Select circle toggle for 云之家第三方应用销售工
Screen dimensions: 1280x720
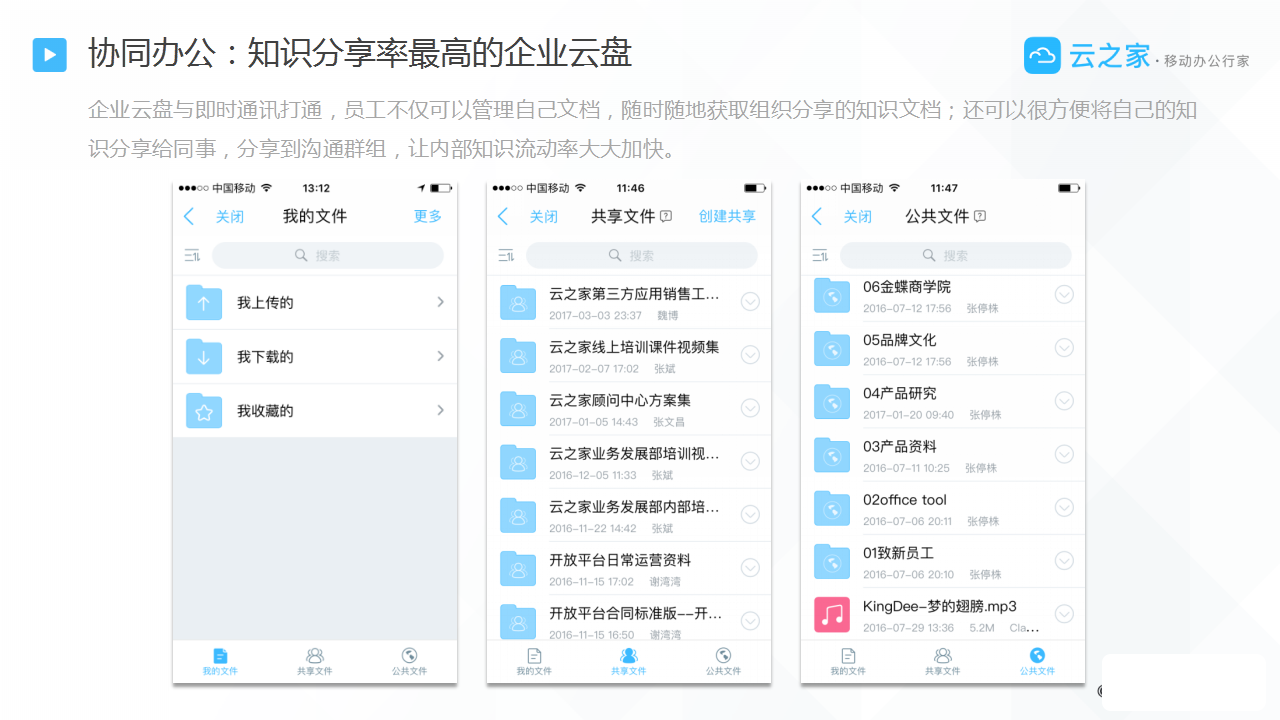[x=750, y=302]
